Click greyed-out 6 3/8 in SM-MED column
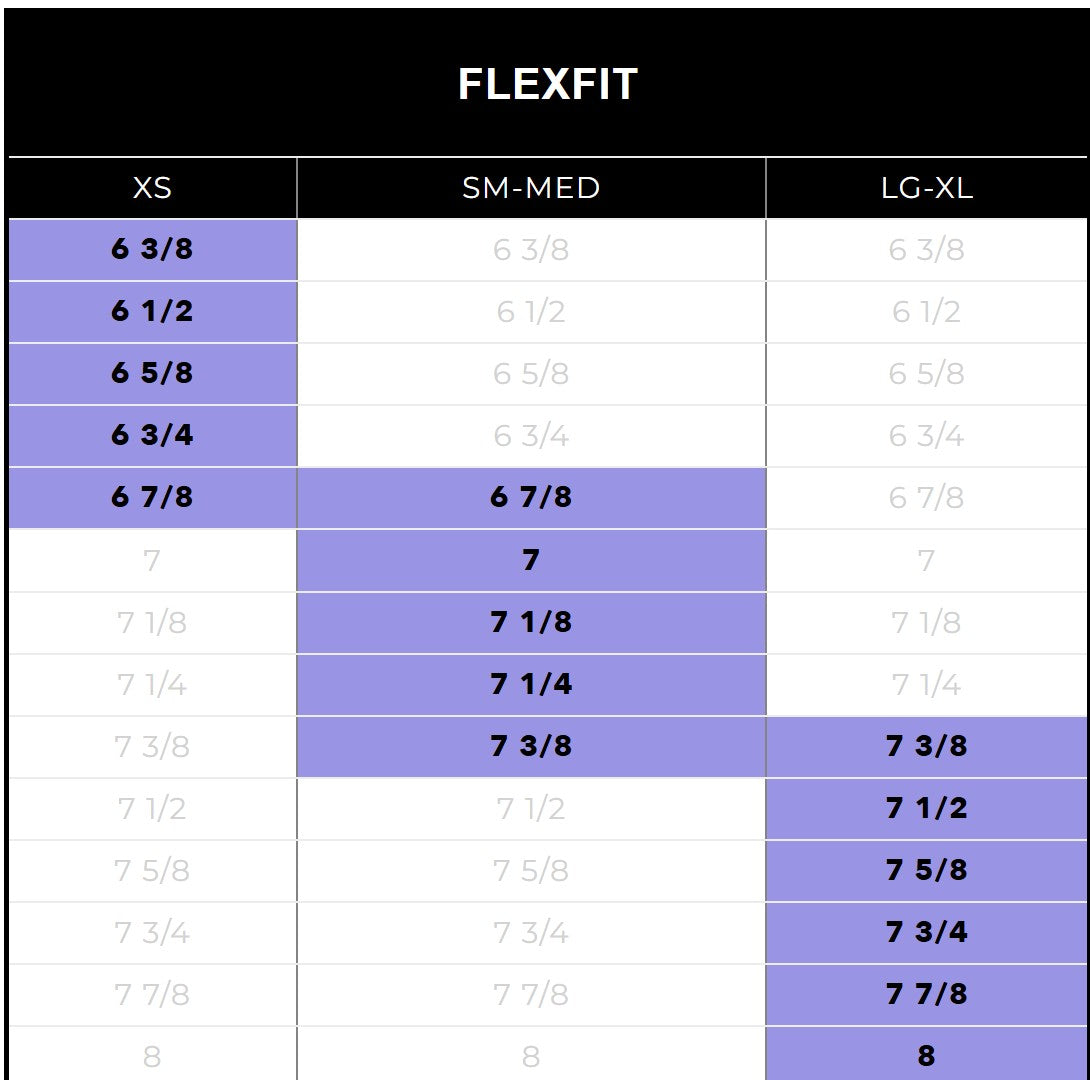This screenshot has height=1080, width=1090. 531,250
